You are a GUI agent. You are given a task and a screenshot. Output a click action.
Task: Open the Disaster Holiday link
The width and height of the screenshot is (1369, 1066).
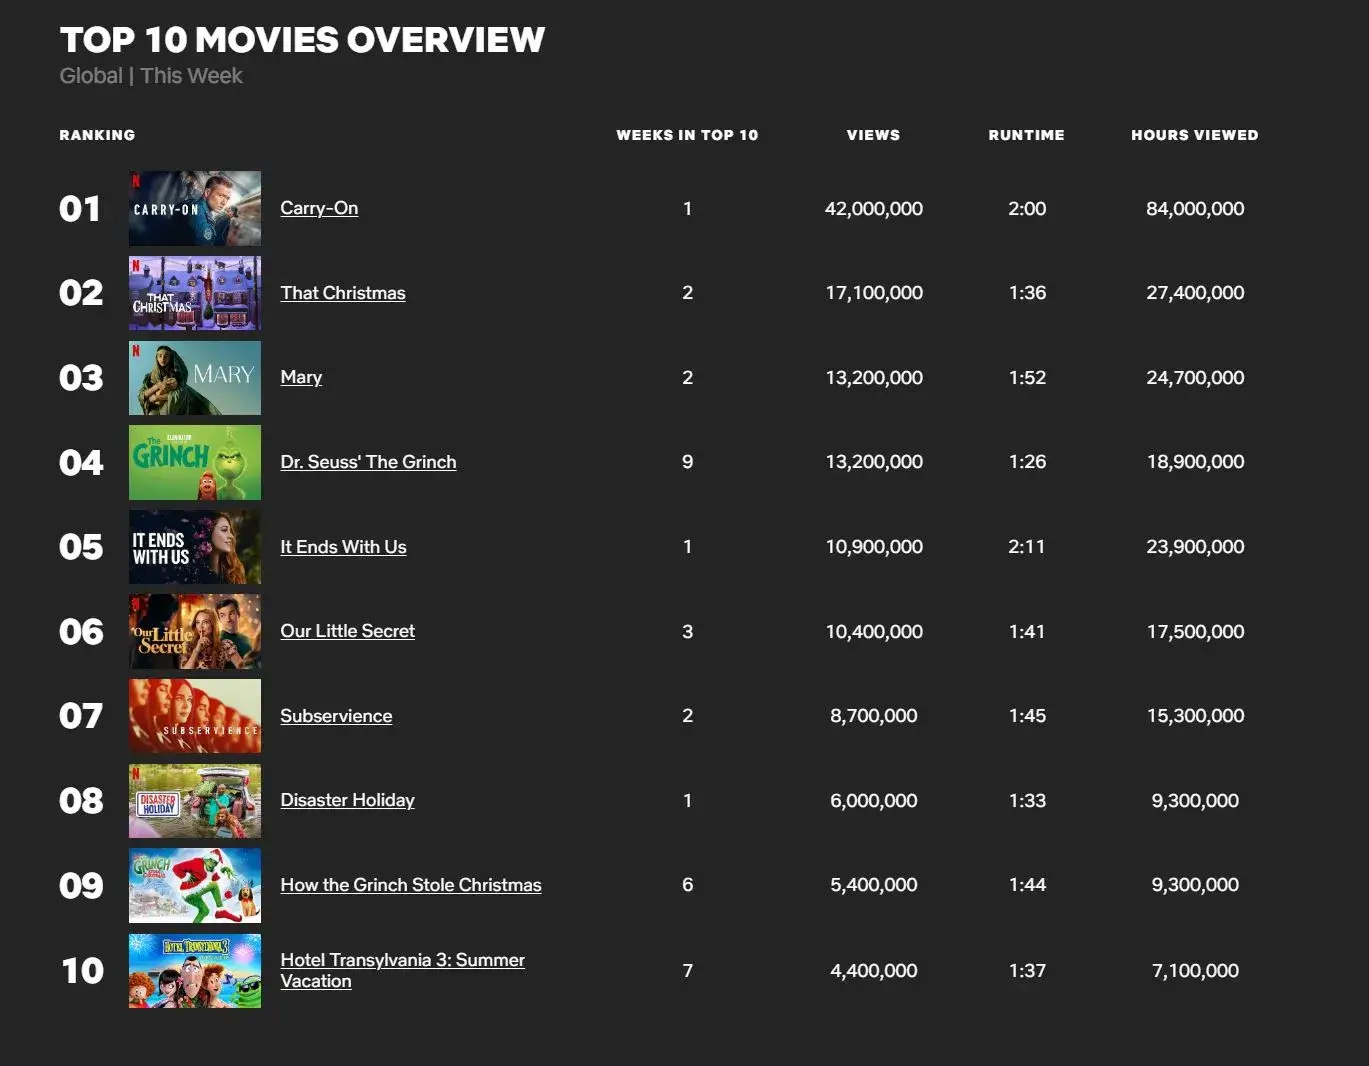coord(347,800)
